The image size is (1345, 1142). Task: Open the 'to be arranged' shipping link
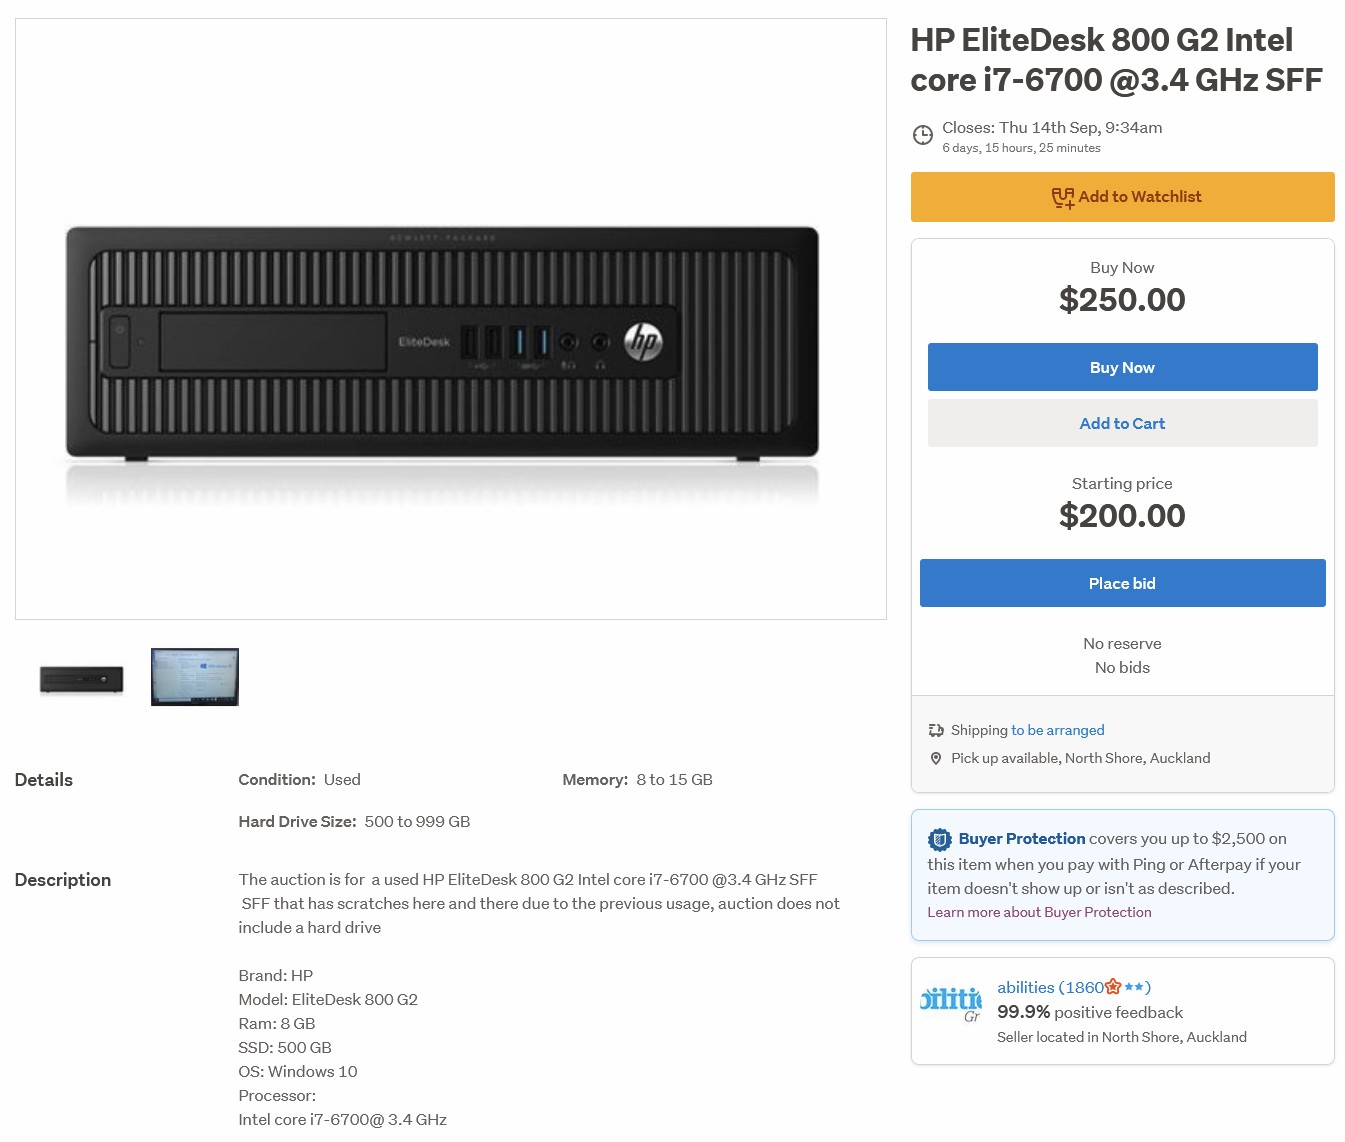point(1057,730)
